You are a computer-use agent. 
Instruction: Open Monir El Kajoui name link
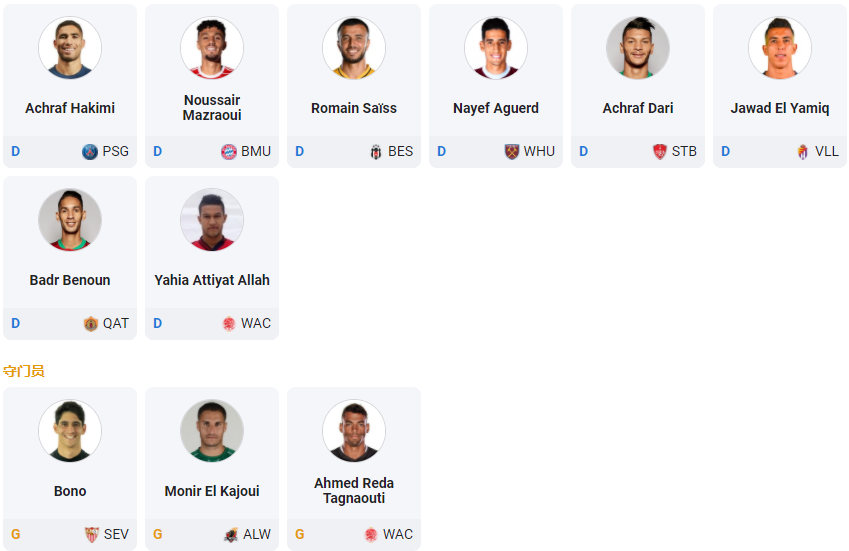[x=212, y=491]
